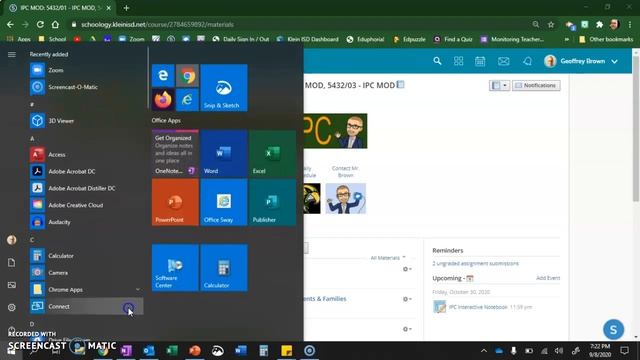This screenshot has height=360, width=640.
Task: Launch the Word tile
Action: pos(224,153)
